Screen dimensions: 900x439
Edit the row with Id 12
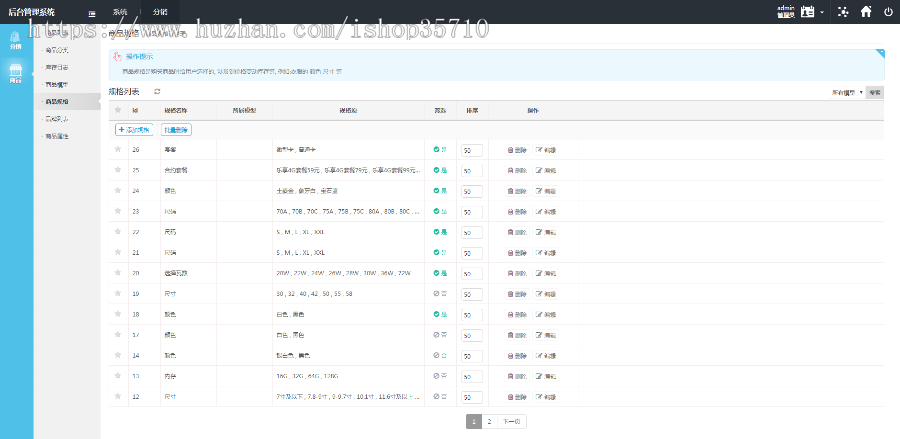pyautogui.click(x=545, y=397)
